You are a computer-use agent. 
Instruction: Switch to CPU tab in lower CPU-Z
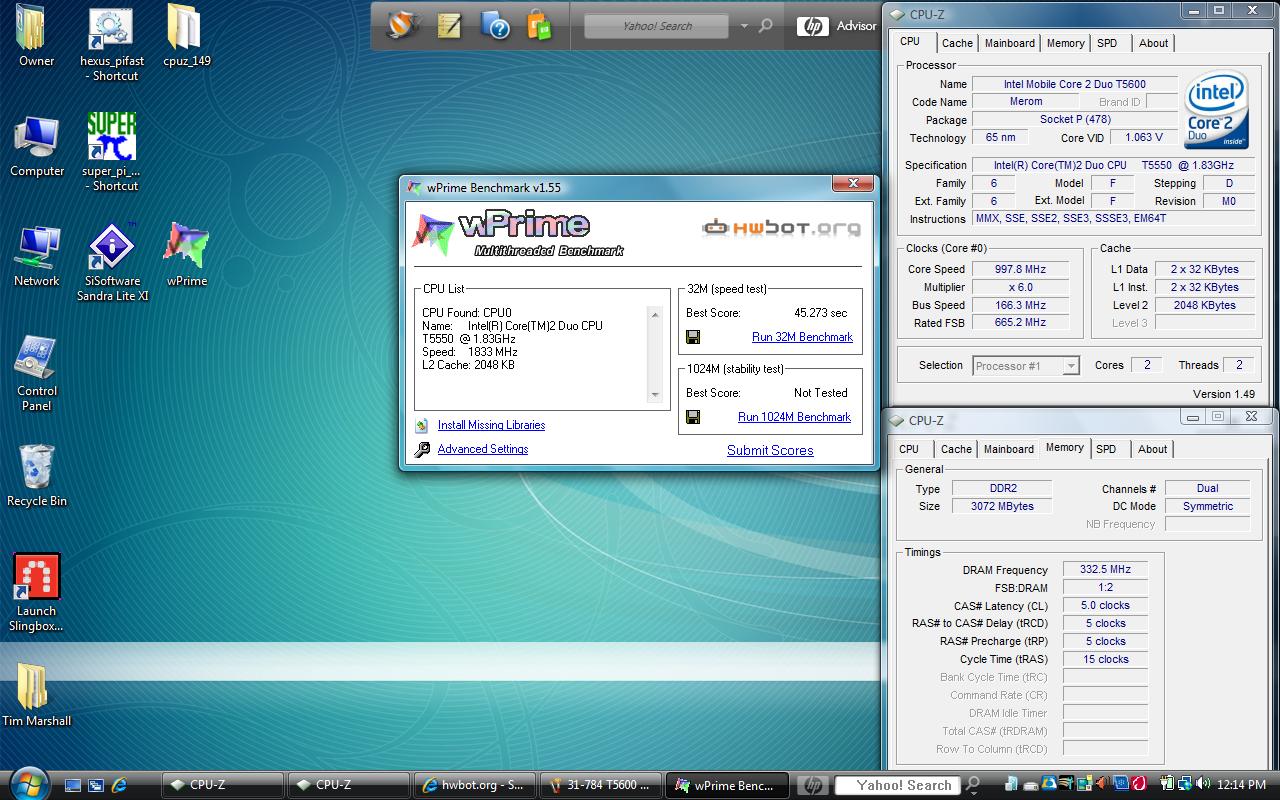pyautogui.click(x=909, y=449)
